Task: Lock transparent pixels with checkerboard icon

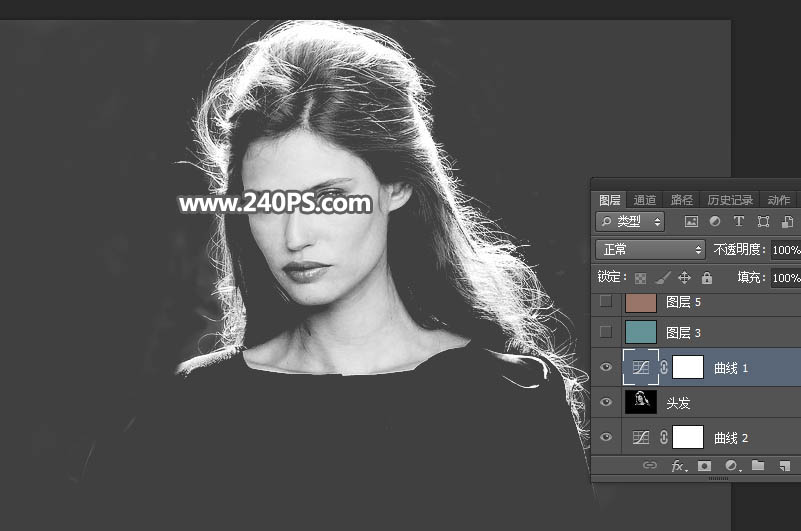Action: pyautogui.click(x=640, y=278)
